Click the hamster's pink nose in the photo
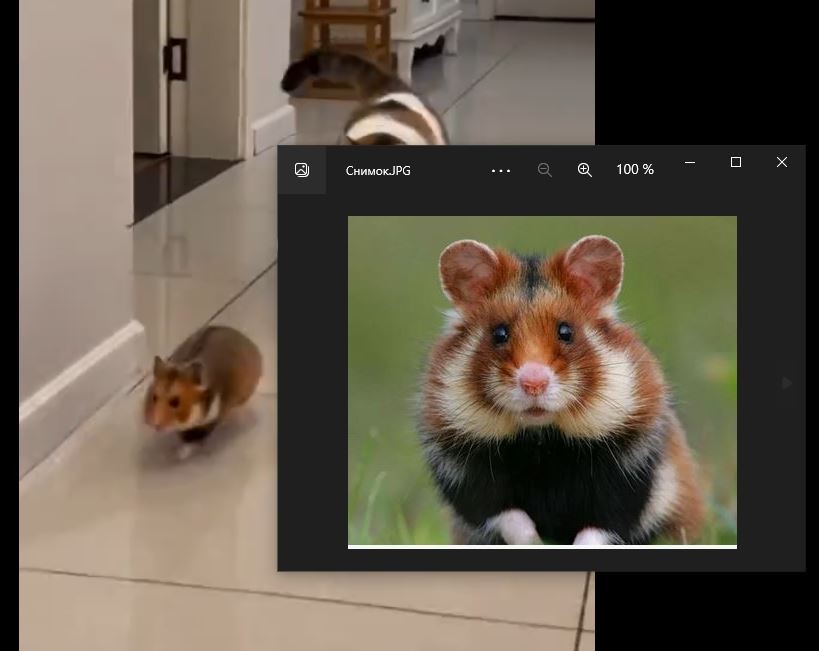The image size is (819, 651). [533, 380]
